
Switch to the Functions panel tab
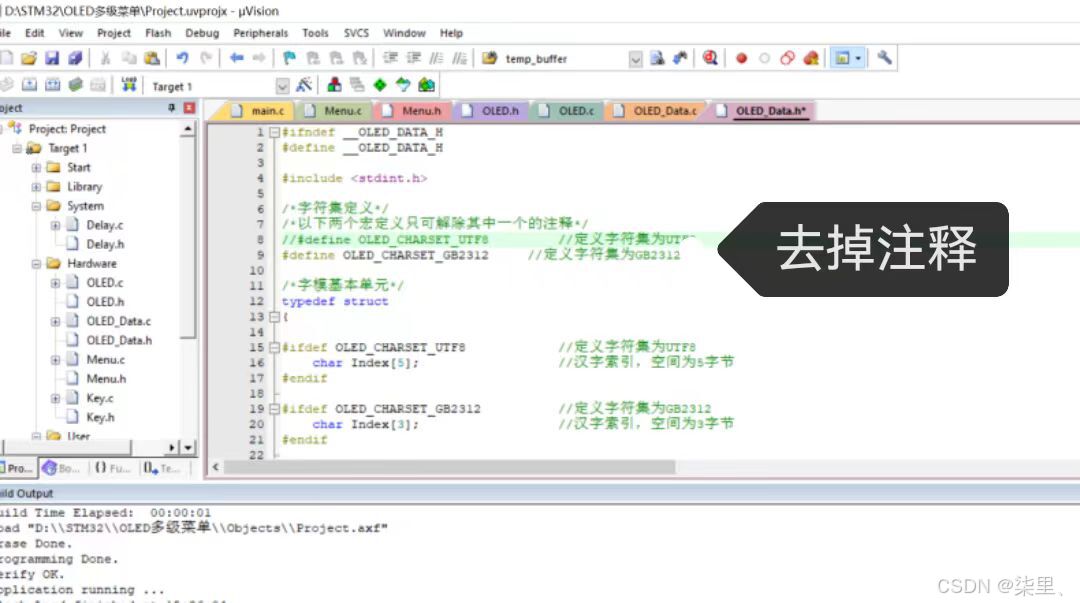point(112,468)
